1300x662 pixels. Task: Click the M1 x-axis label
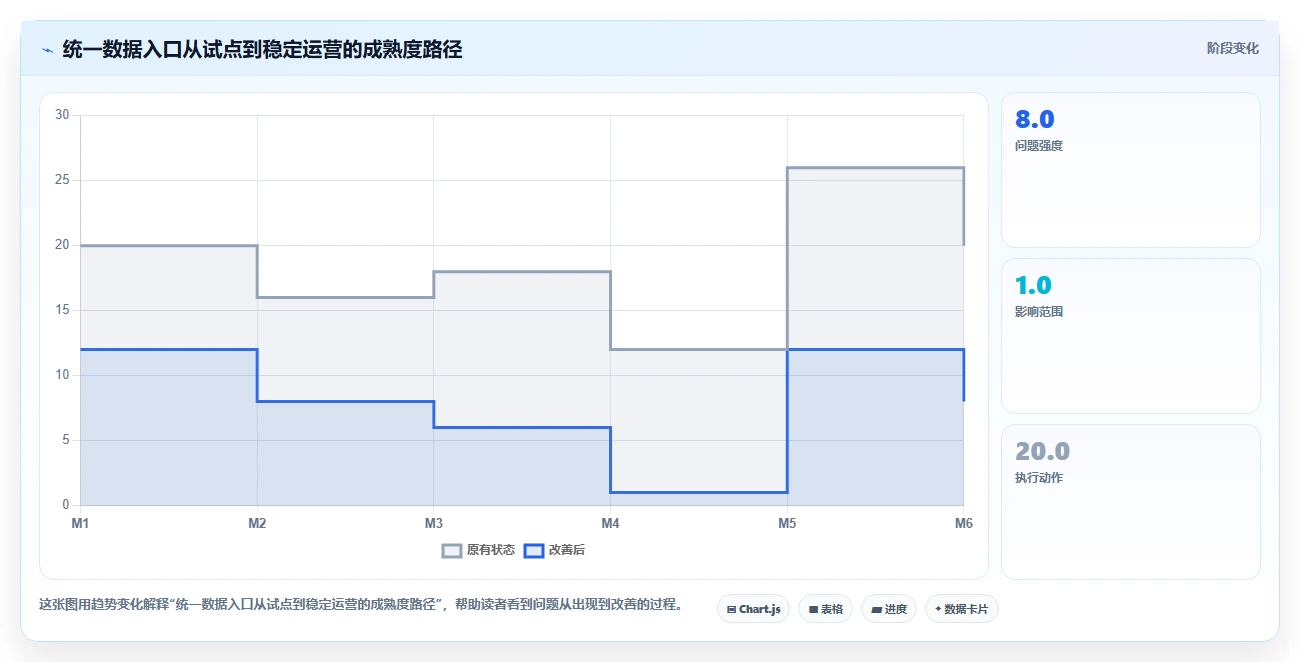pos(80,523)
